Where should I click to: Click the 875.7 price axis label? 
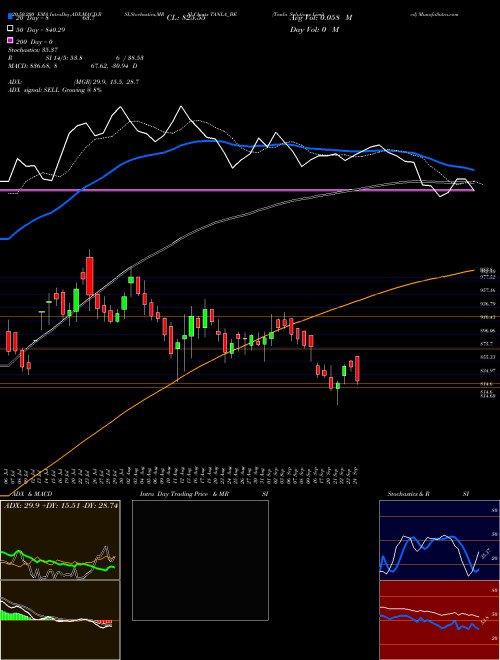486,344
